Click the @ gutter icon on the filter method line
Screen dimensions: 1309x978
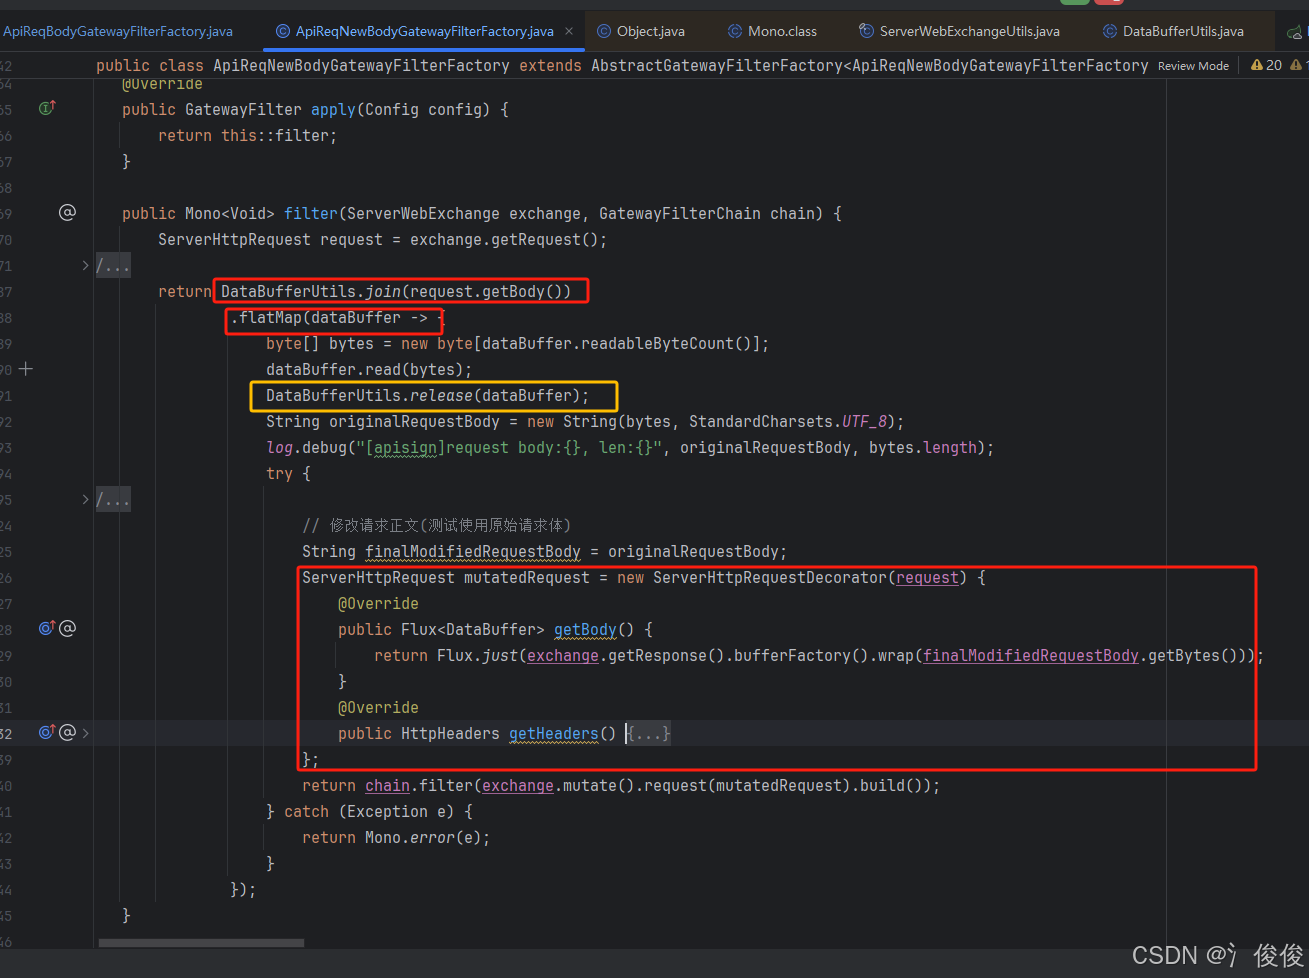pyautogui.click(x=67, y=212)
